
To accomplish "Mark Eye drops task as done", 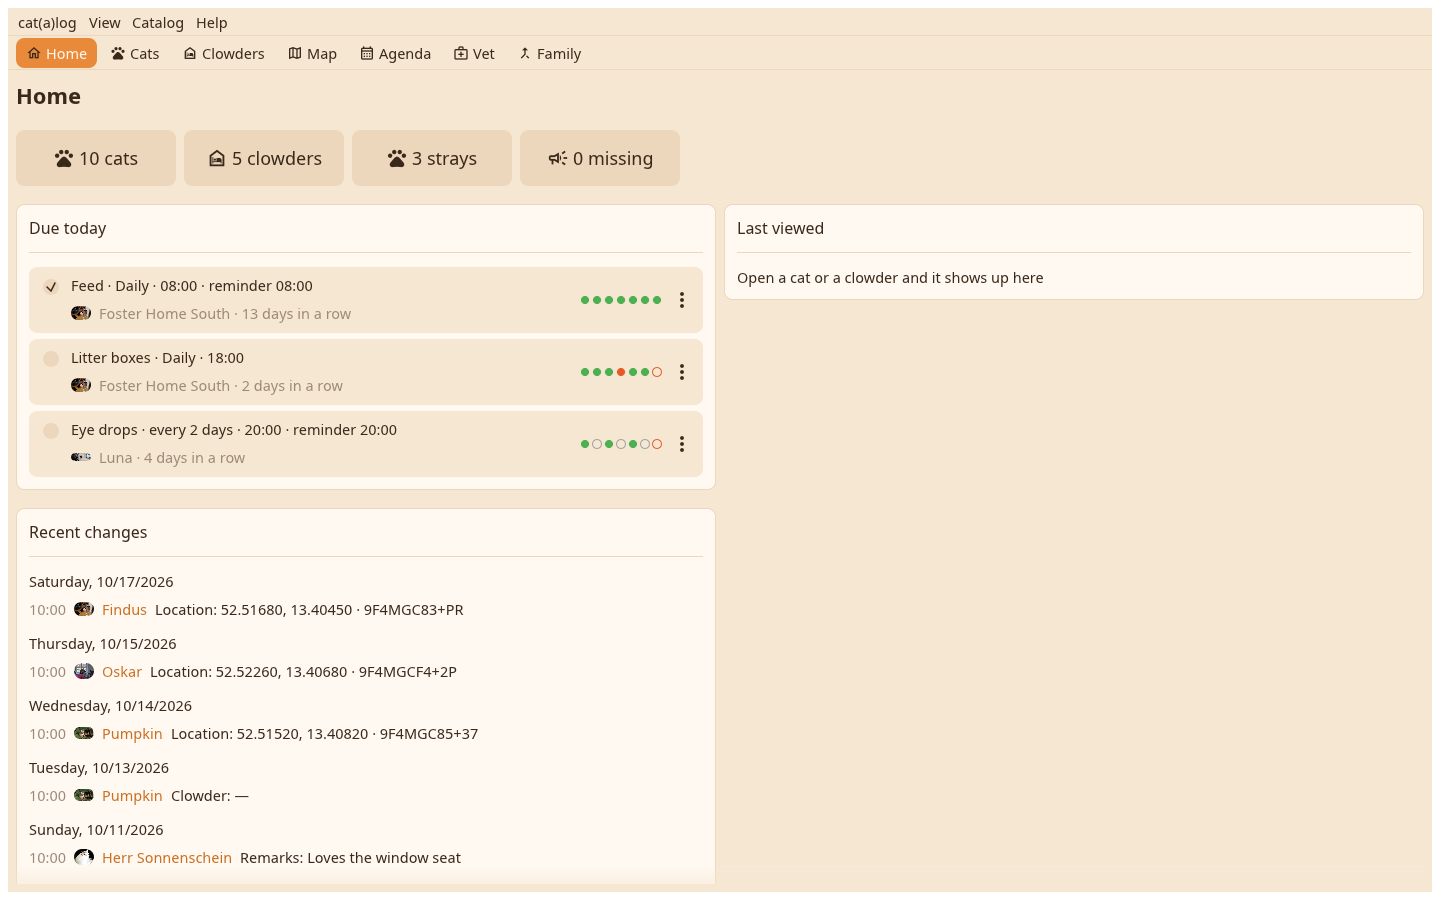I will click(x=51, y=431).
